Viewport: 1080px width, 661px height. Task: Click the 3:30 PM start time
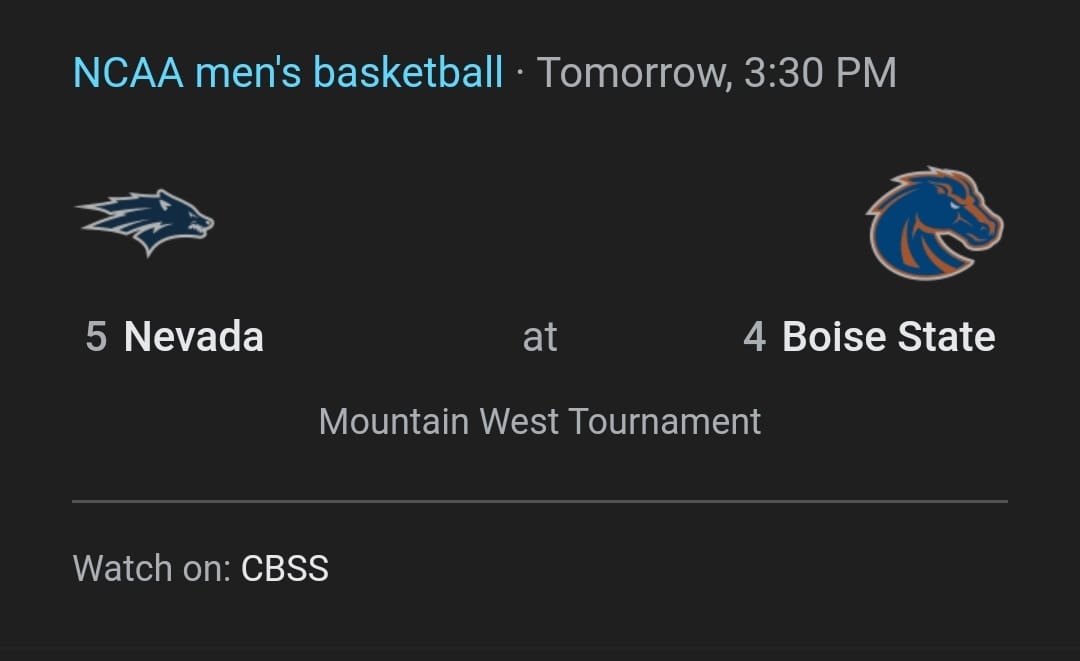[x=820, y=73]
